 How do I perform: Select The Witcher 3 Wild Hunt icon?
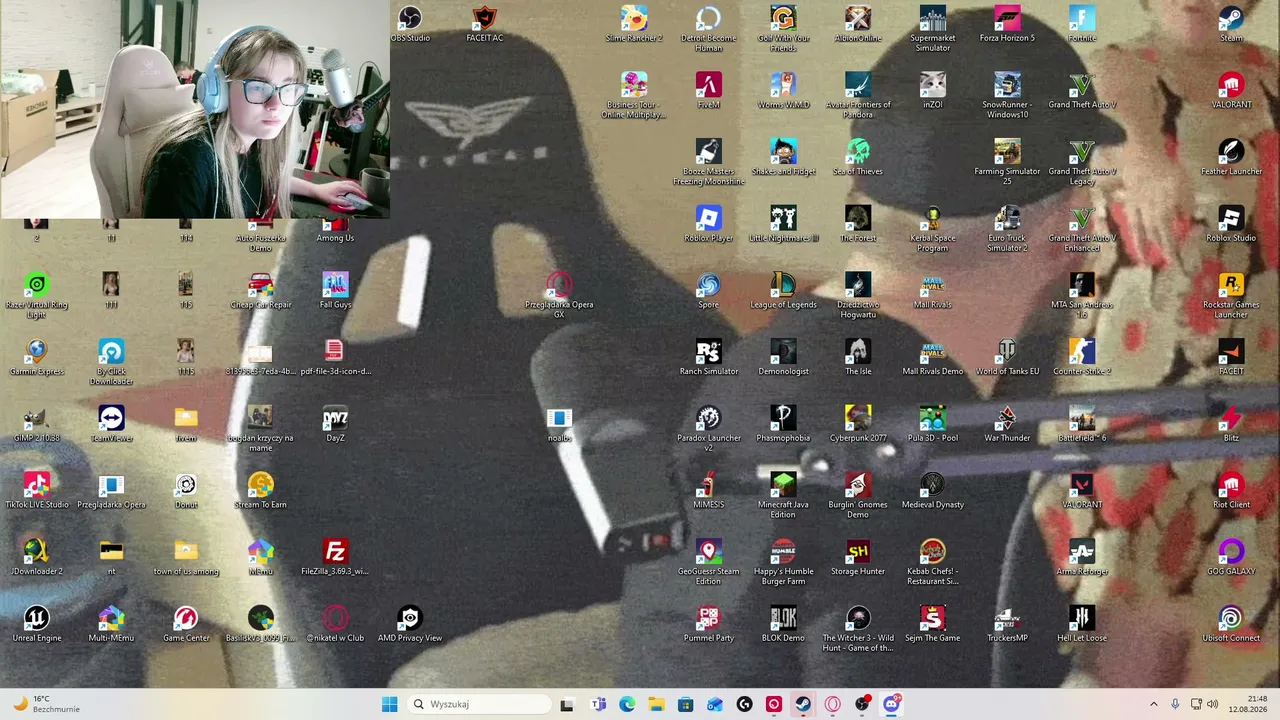pyautogui.click(x=858, y=629)
